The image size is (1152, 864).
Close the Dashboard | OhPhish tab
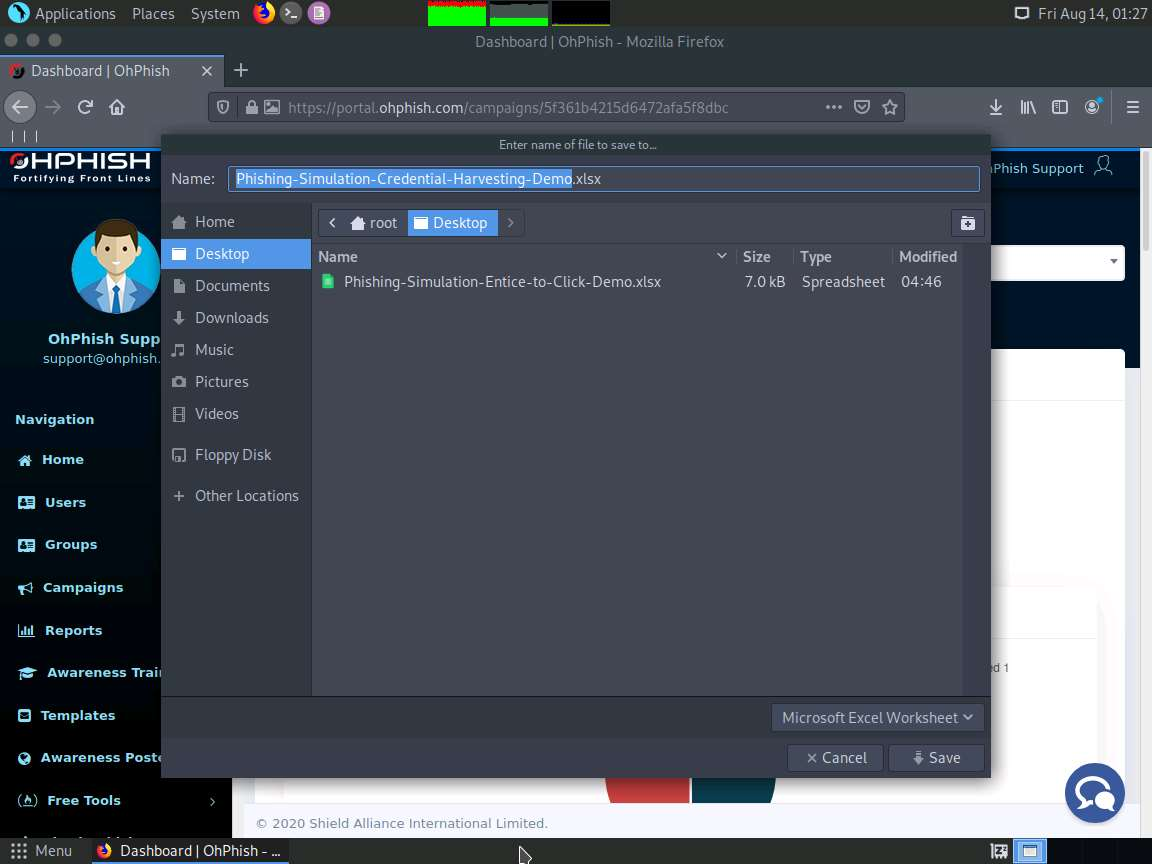pyautogui.click(x=206, y=71)
